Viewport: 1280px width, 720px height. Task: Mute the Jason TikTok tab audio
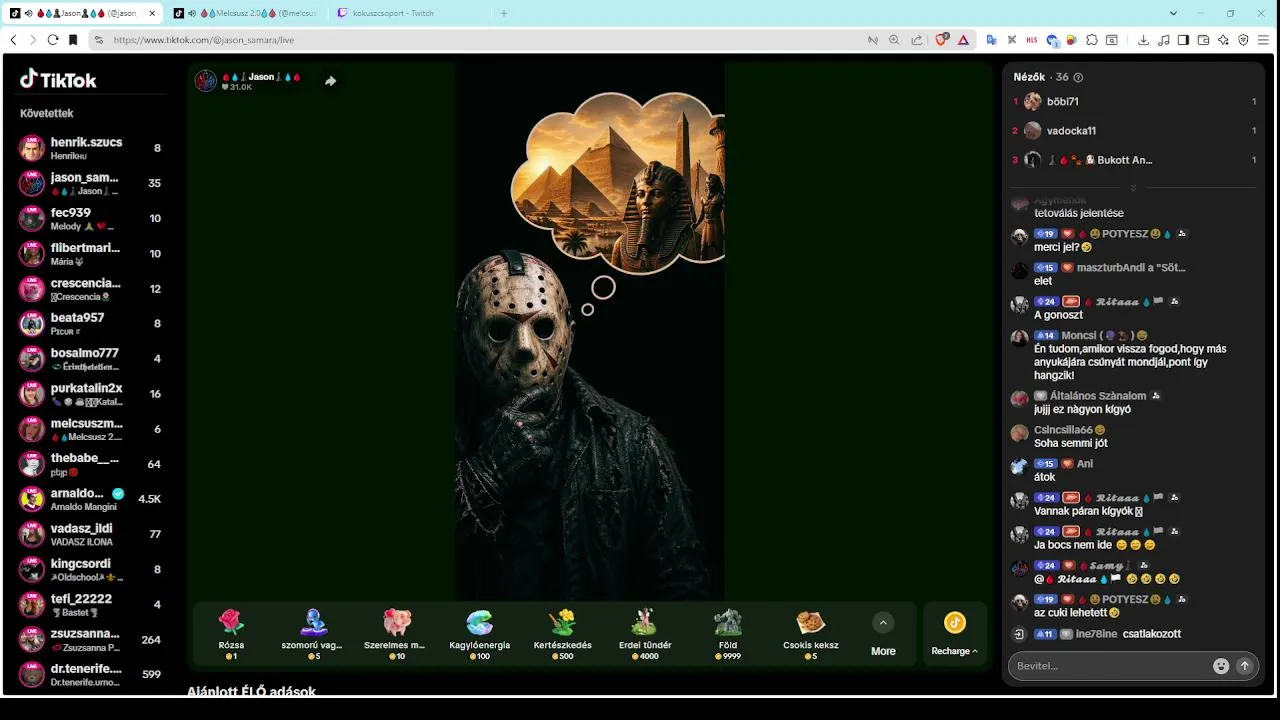(x=29, y=13)
